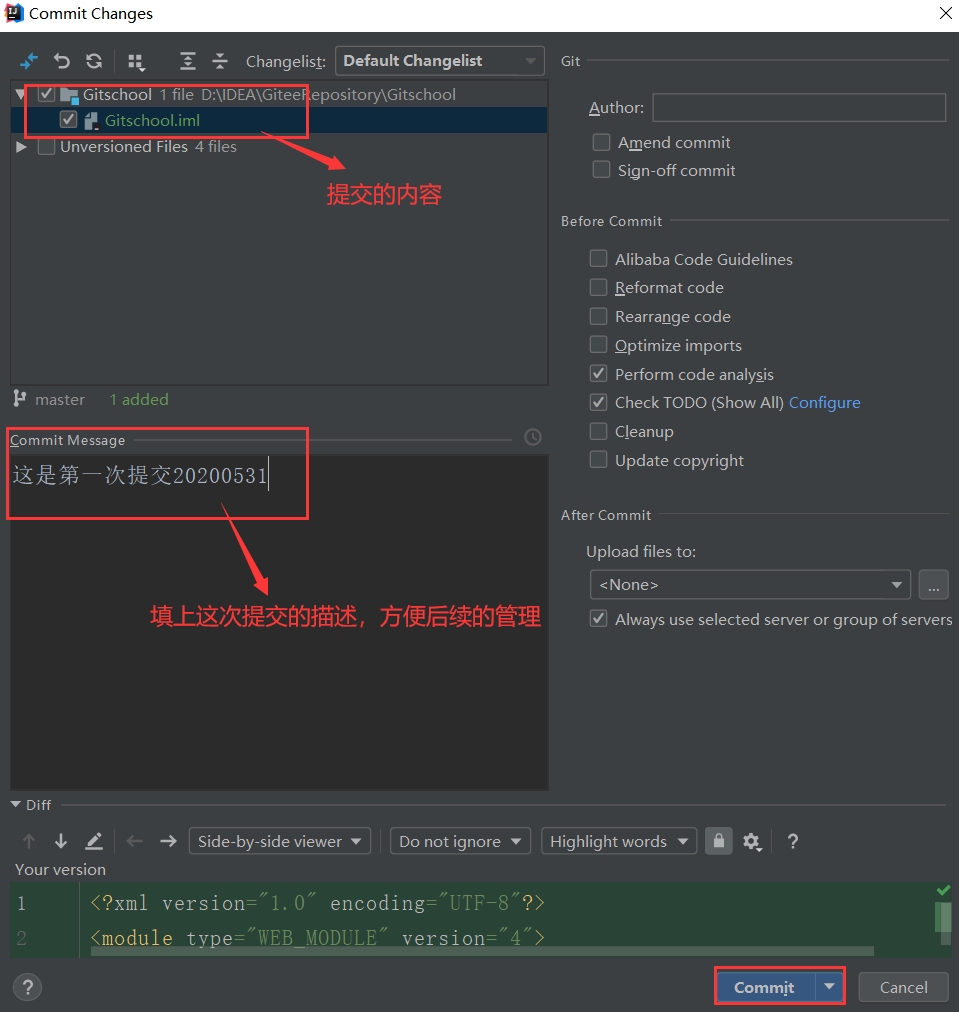Disable Perform code analysis
Image resolution: width=959 pixels, height=1012 pixels.
pos(598,374)
